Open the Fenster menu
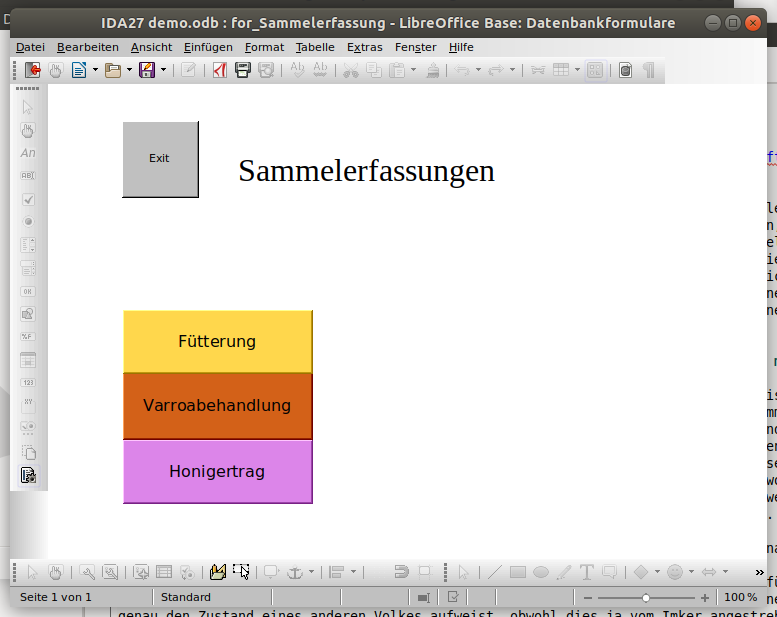 click(415, 47)
